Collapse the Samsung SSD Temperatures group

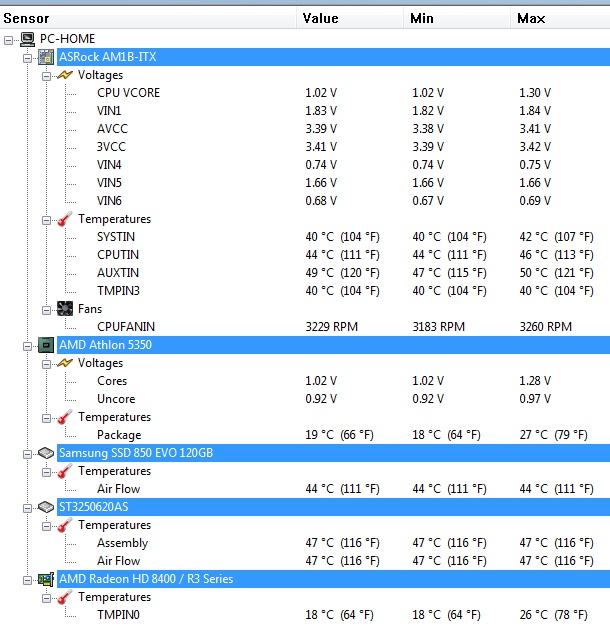[x=47, y=472]
